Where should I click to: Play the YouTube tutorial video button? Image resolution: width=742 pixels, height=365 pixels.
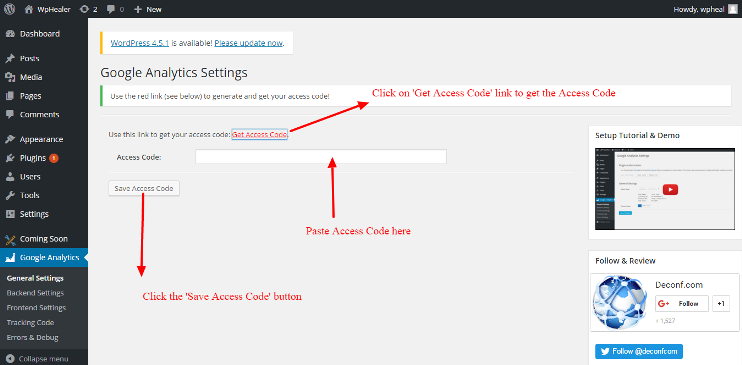coord(670,189)
